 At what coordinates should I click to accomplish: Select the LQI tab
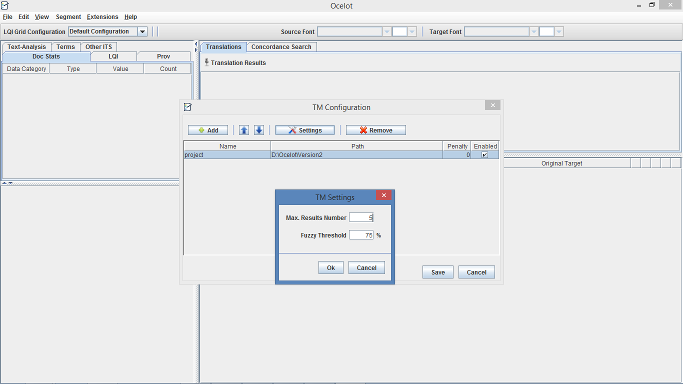tap(113, 57)
